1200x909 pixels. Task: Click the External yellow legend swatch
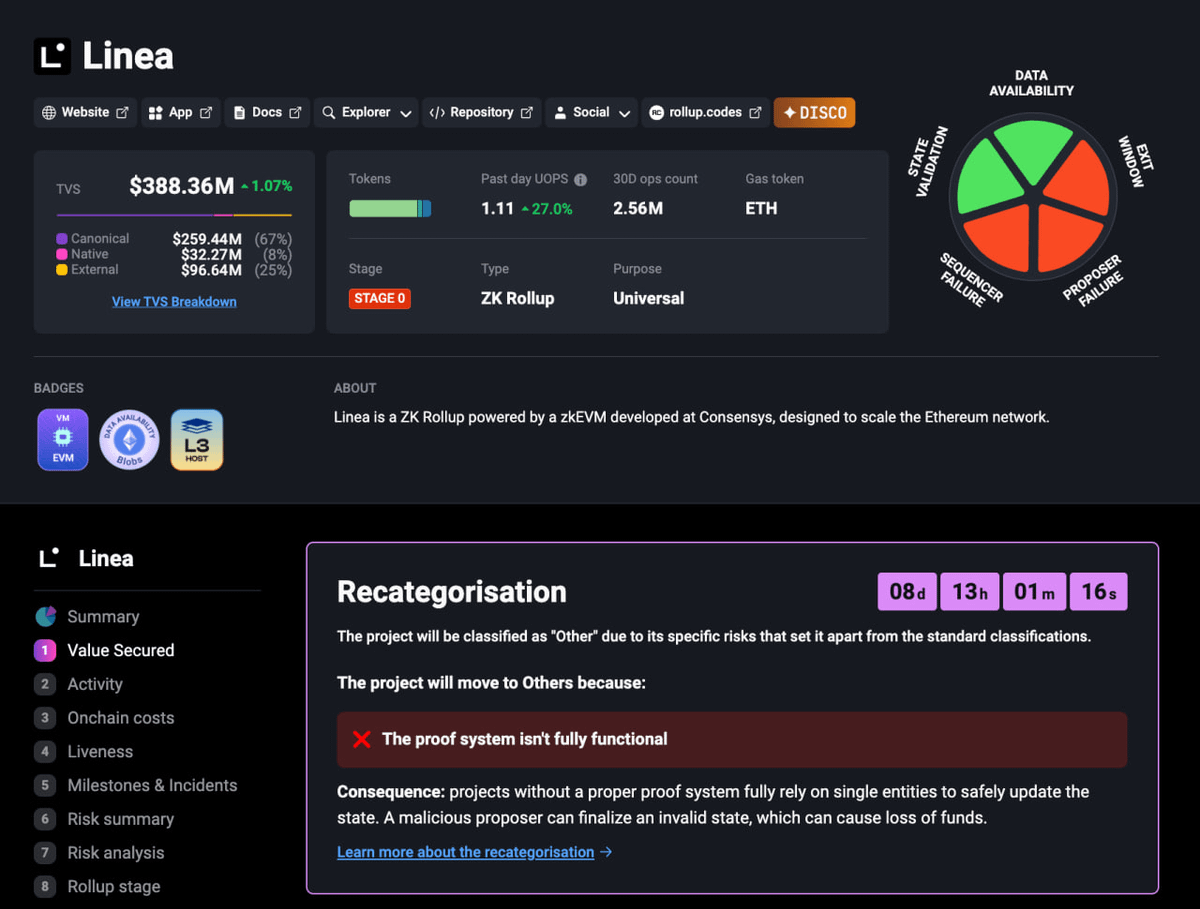(x=62, y=270)
